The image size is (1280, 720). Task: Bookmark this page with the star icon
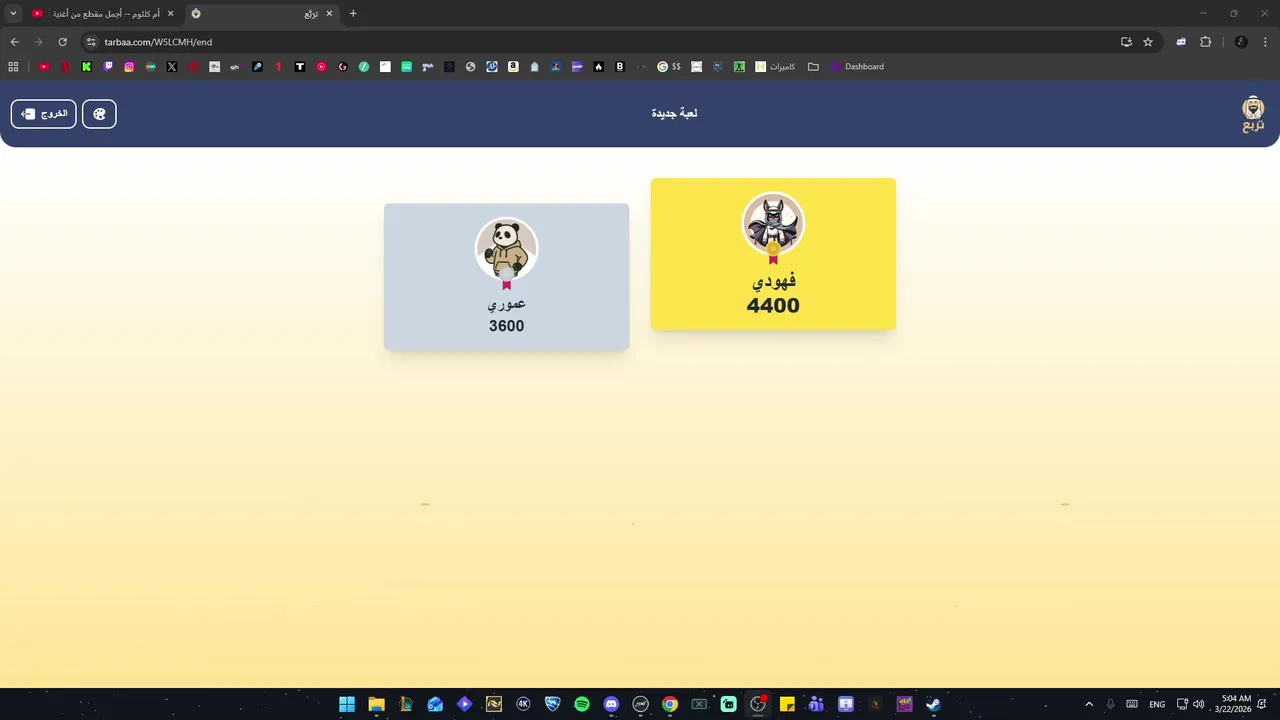pos(1148,42)
